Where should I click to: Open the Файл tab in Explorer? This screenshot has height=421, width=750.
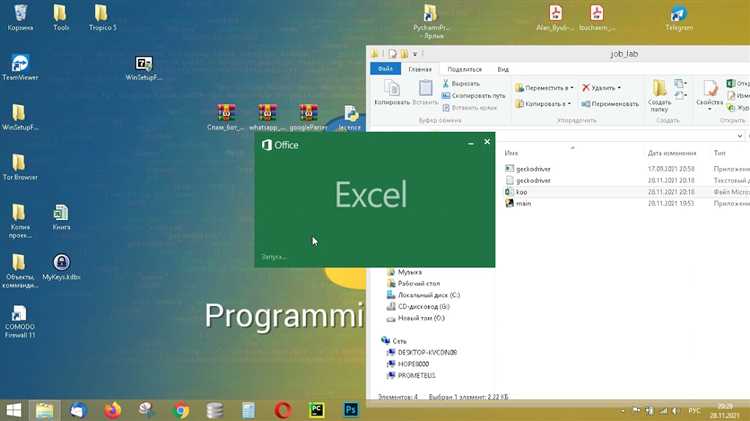pos(386,69)
